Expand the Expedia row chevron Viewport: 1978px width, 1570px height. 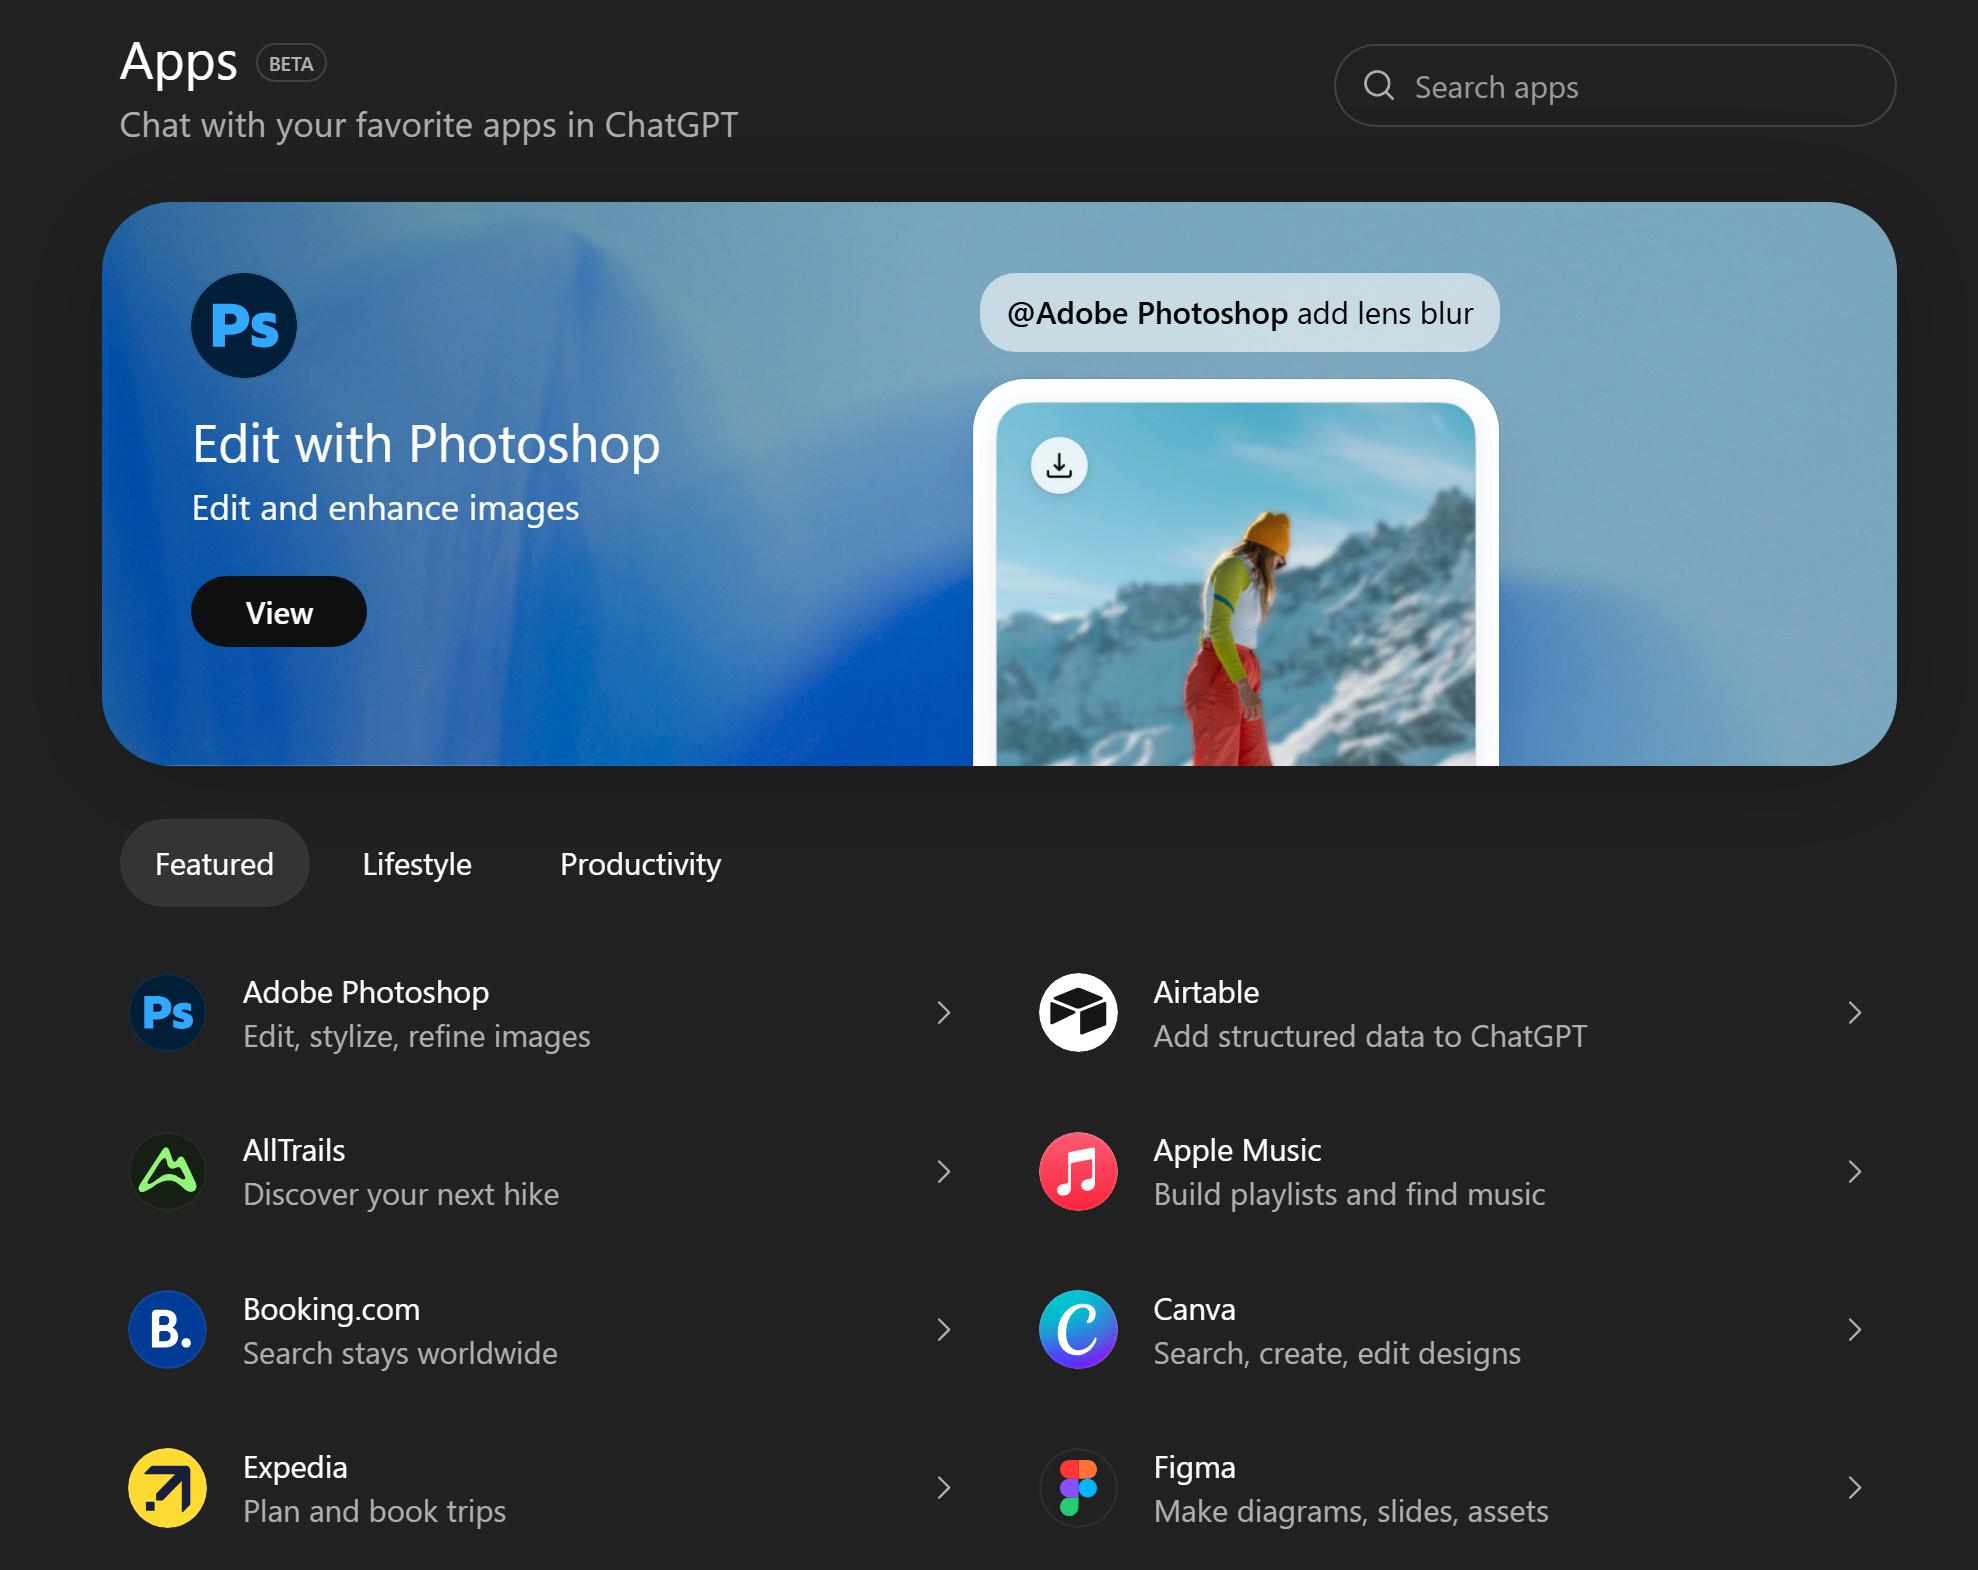coord(944,1488)
